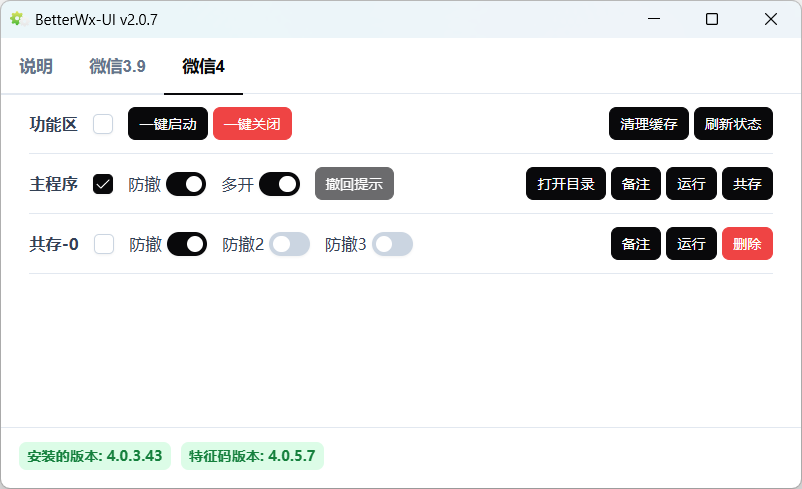Viewport: 802px width, 489px height.
Task: Click 清理缓存 to clear cache
Action: (649, 124)
